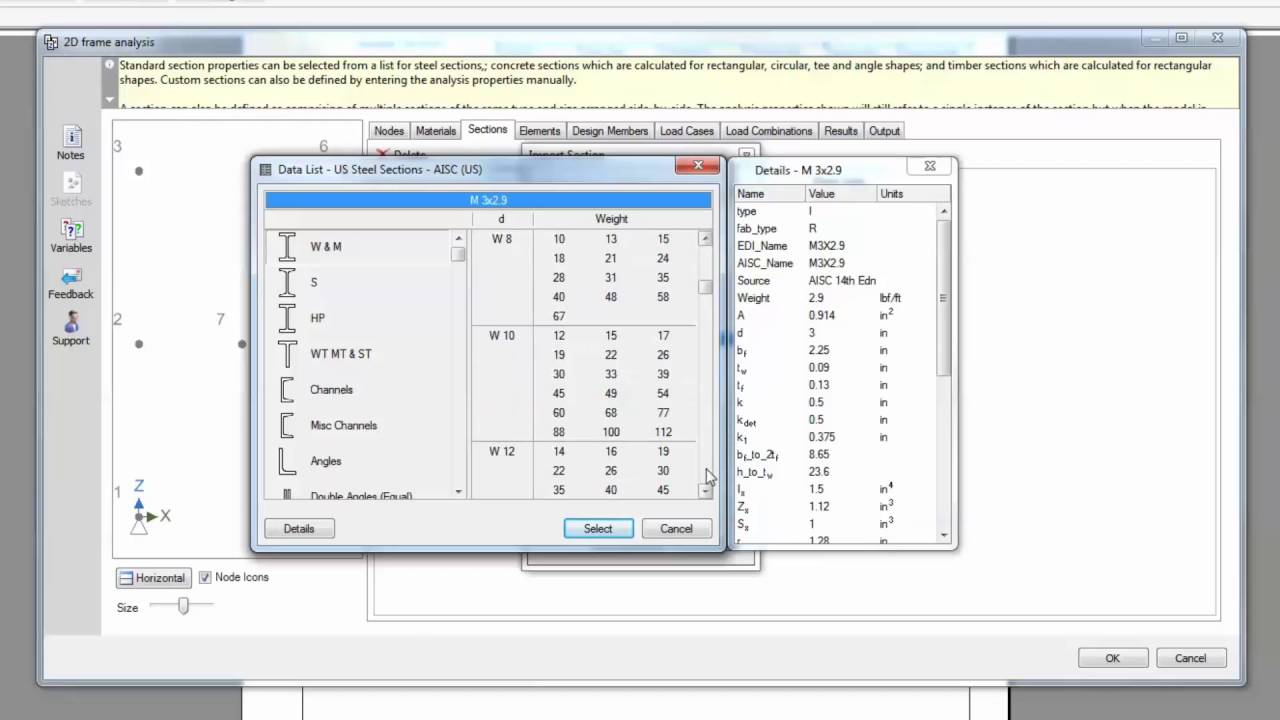1280x720 pixels.
Task: Select W 12 weight 14 cell
Action: click(x=559, y=451)
